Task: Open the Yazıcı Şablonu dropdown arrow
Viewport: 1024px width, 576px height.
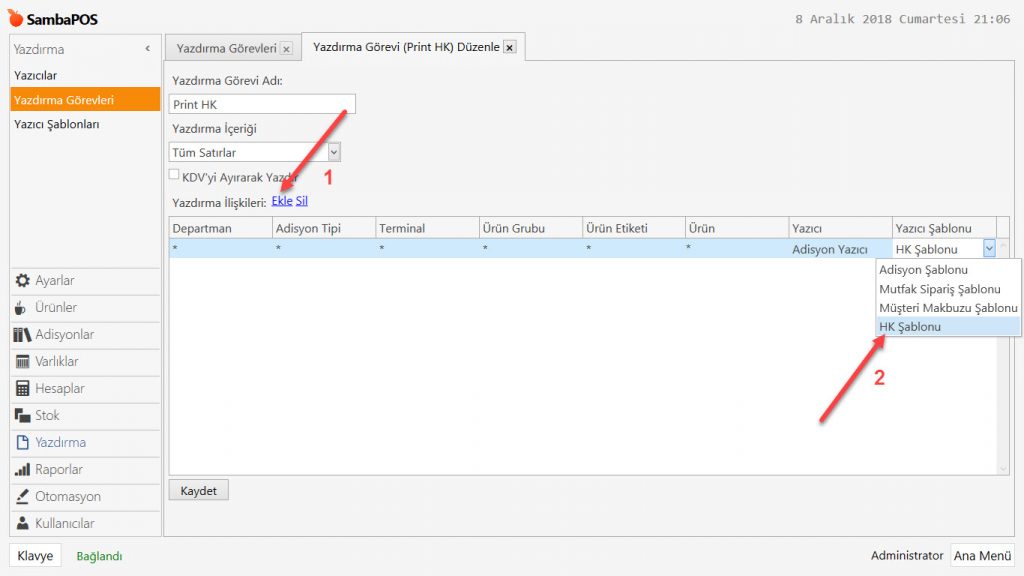Action: [989, 249]
